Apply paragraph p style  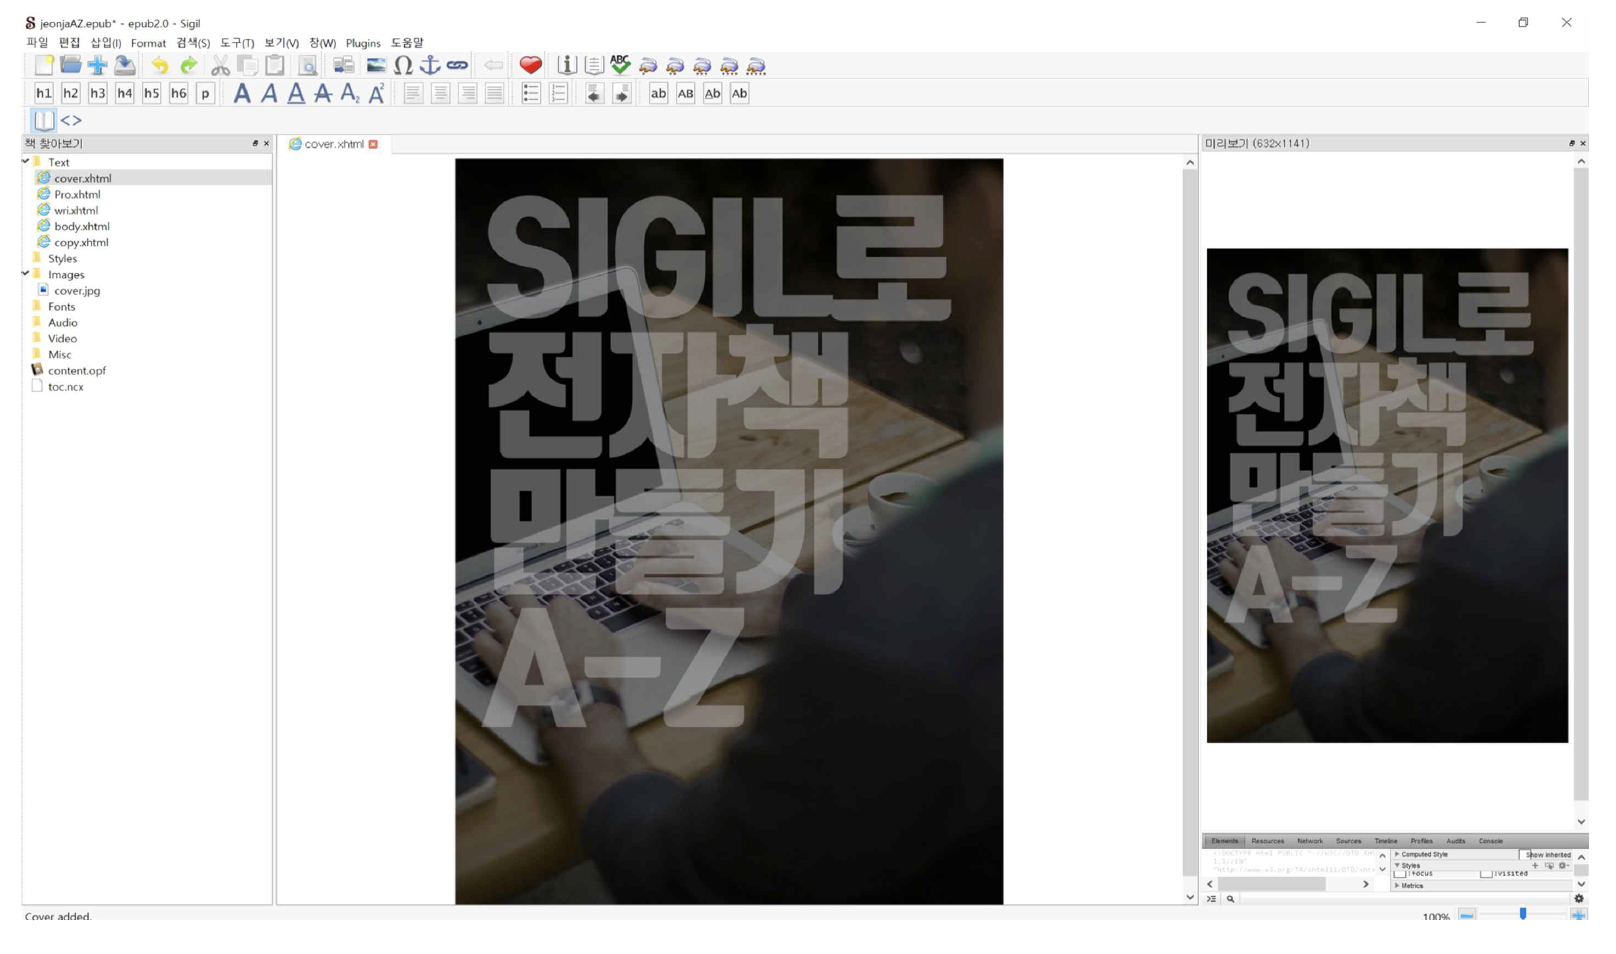point(205,93)
